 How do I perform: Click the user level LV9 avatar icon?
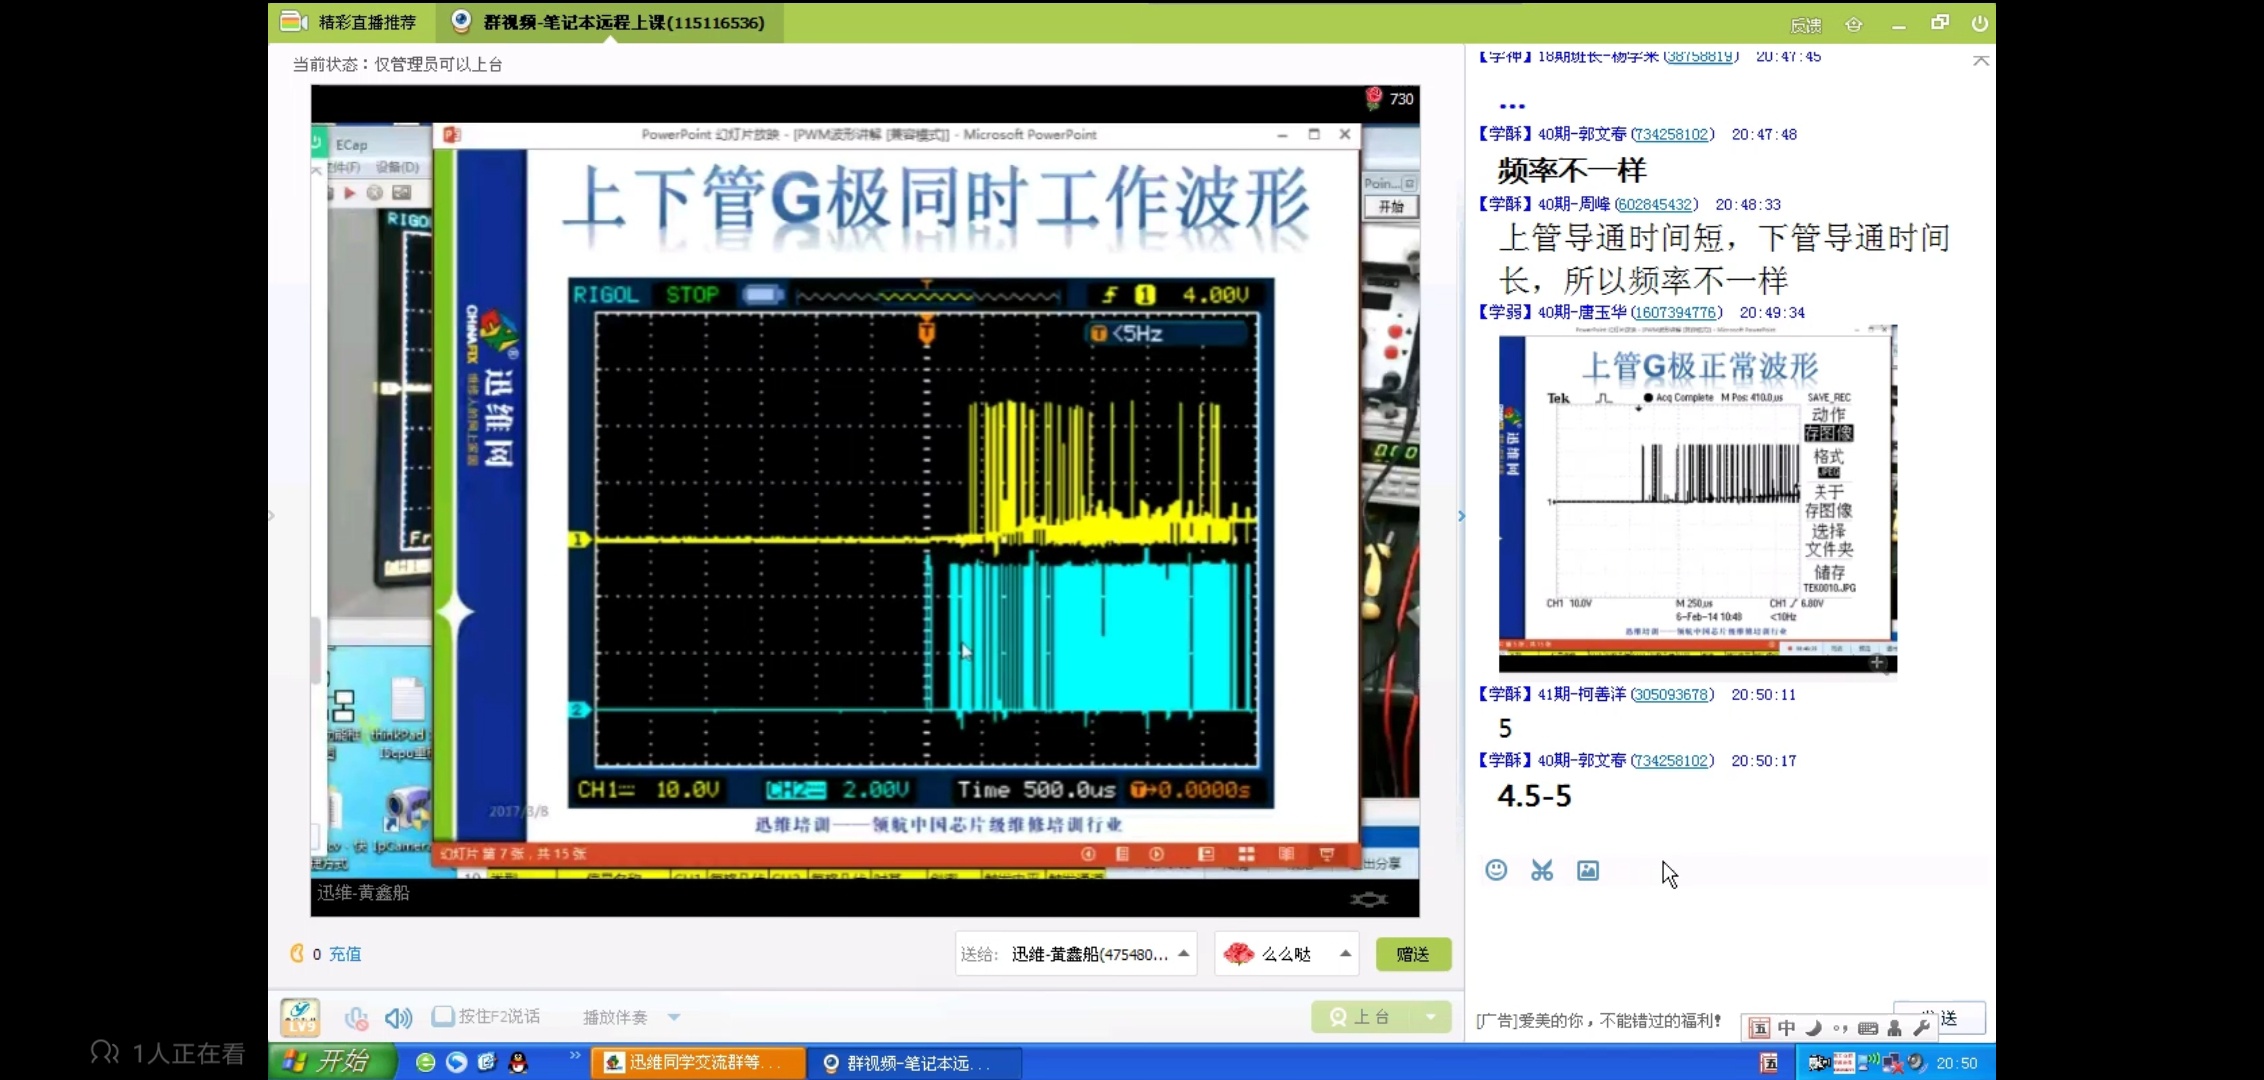[x=300, y=1017]
